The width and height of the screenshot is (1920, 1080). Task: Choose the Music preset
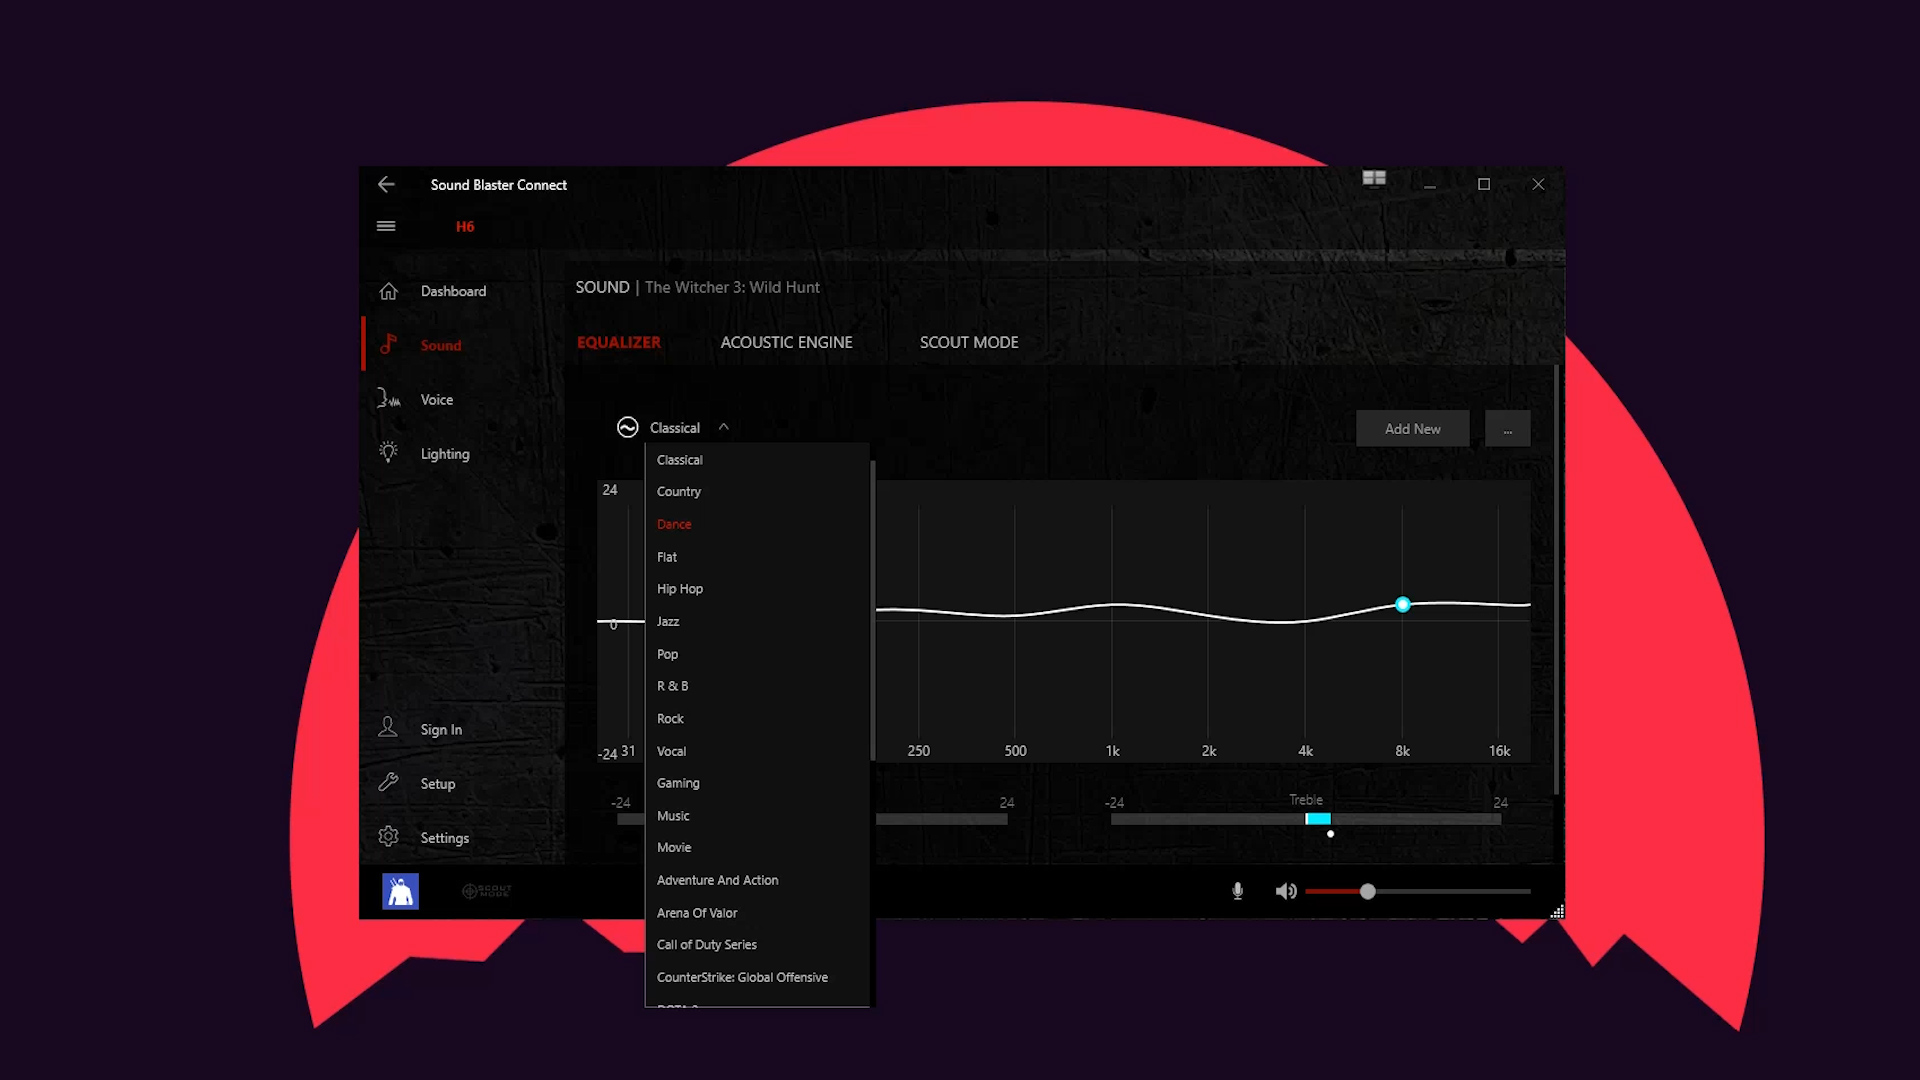(x=757, y=816)
